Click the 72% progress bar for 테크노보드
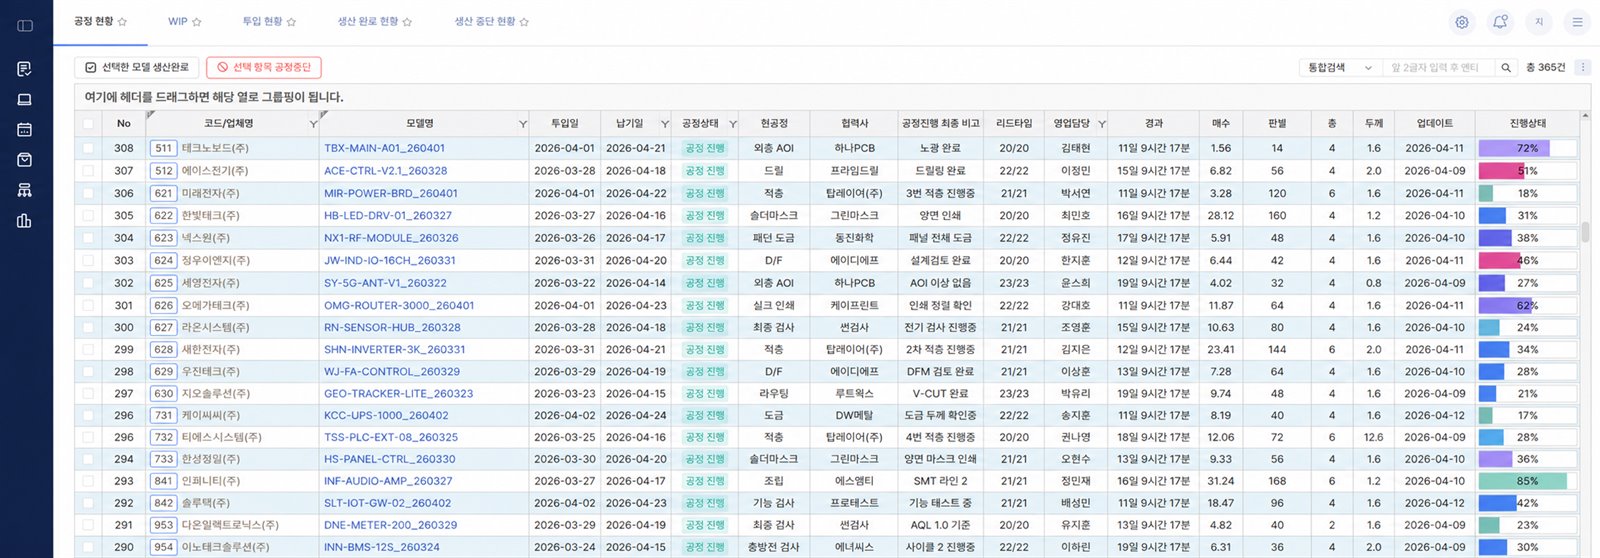Screen dimensions: 1600x558 (x=1527, y=148)
